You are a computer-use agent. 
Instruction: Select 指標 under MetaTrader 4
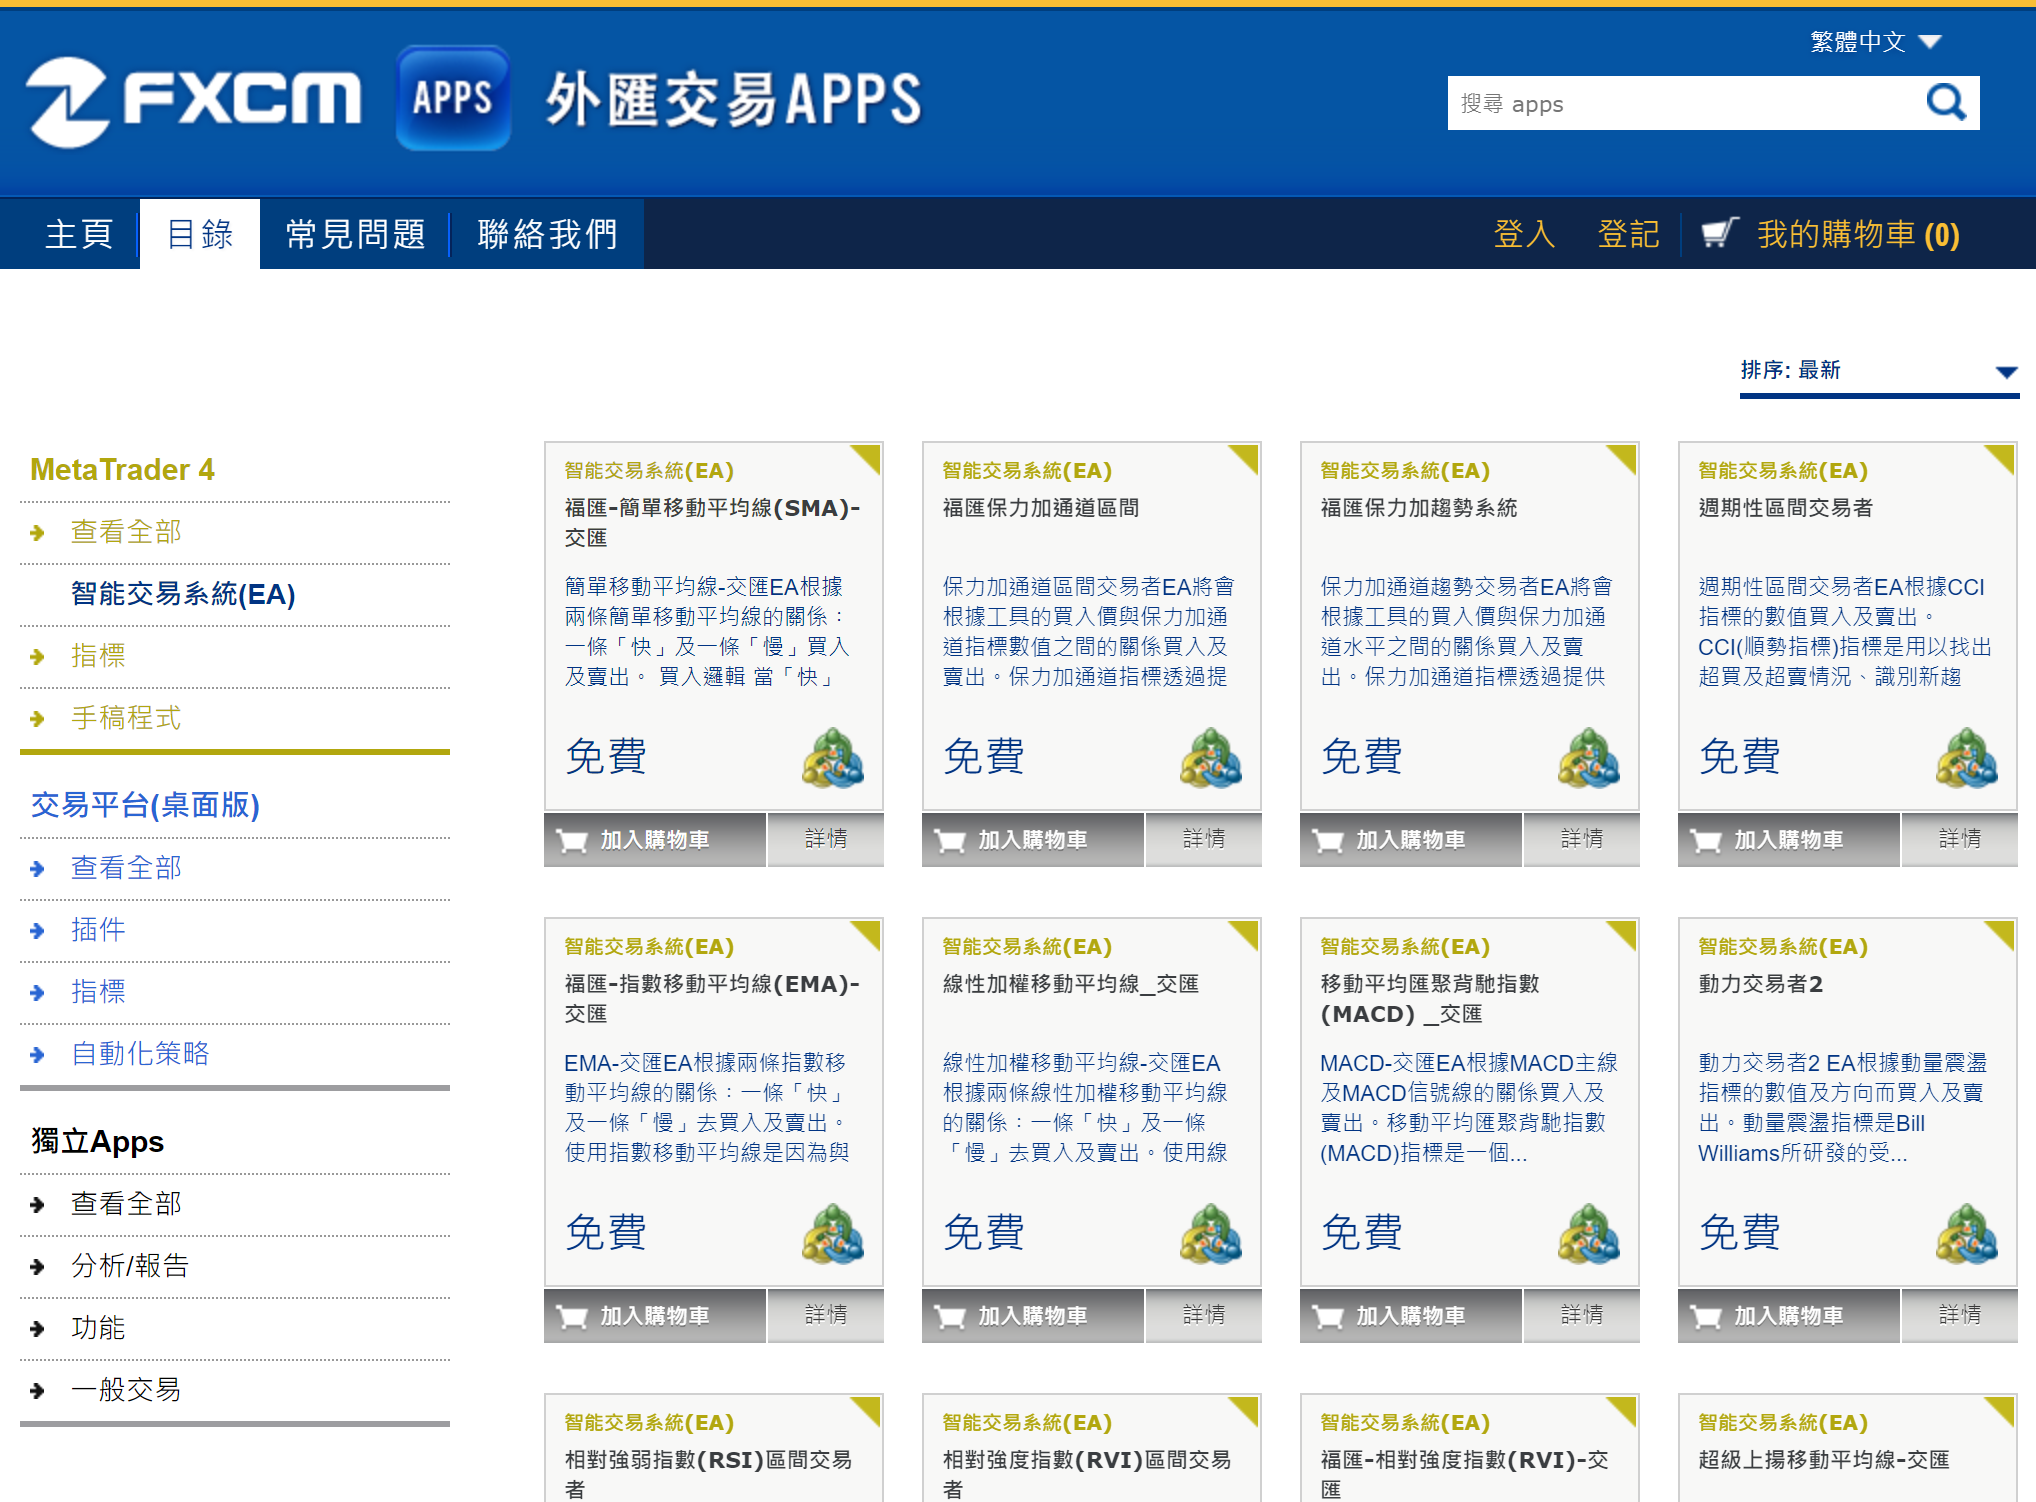click(x=98, y=656)
